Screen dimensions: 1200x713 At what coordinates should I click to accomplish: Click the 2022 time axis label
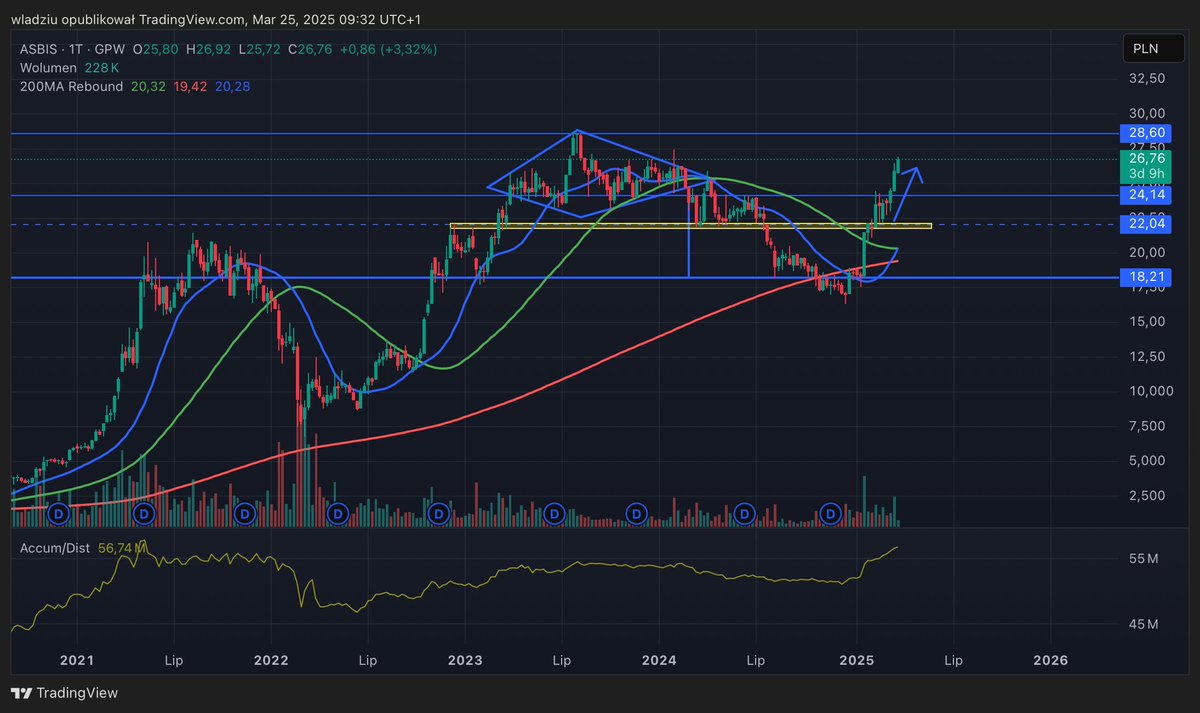(271, 661)
